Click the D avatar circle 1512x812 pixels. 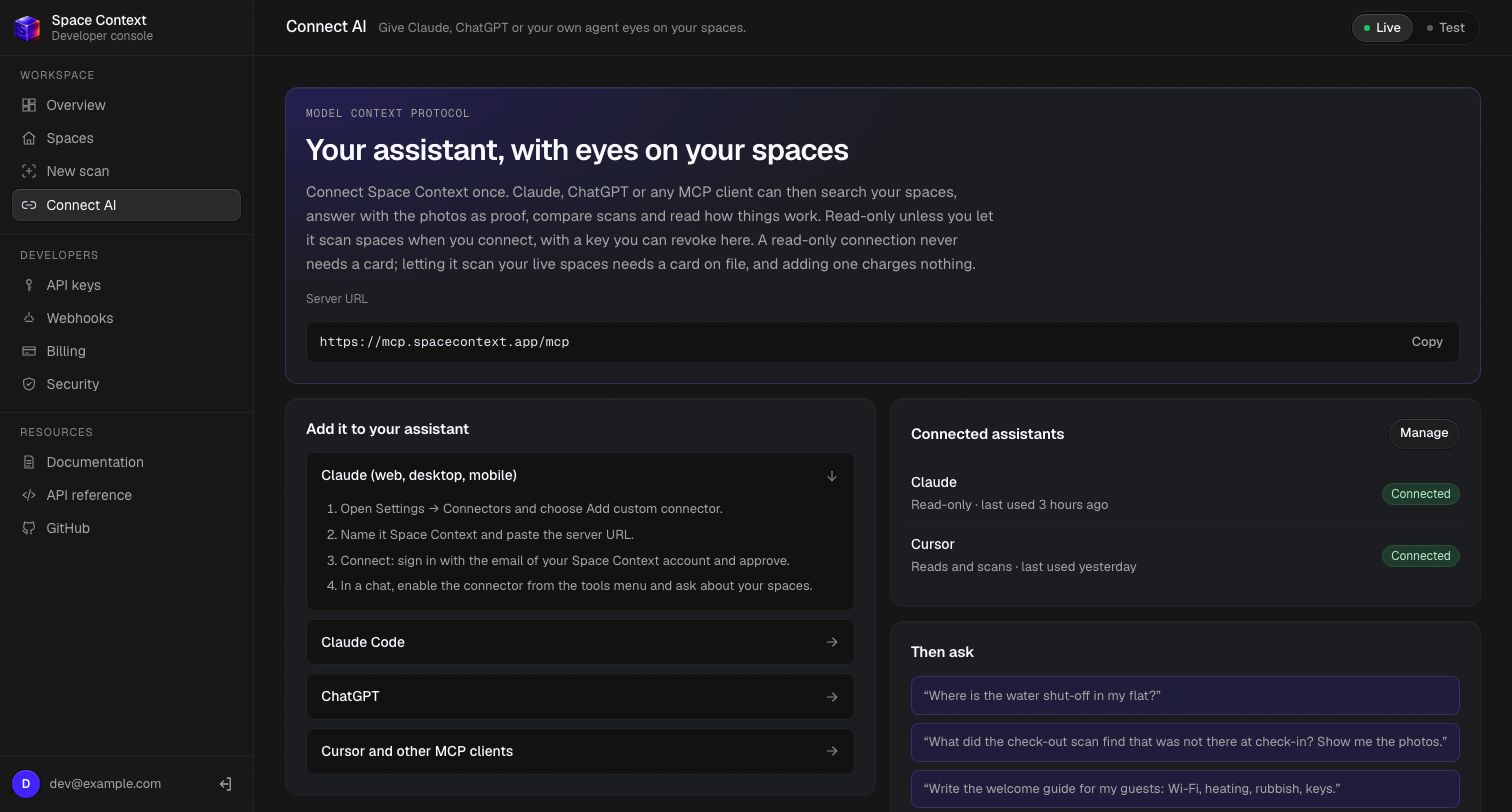[26, 784]
